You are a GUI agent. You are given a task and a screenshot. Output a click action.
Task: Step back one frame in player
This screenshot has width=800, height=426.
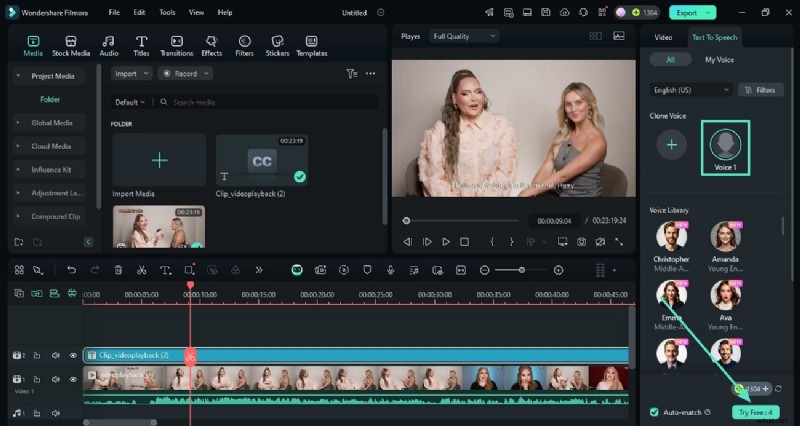(x=408, y=242)
